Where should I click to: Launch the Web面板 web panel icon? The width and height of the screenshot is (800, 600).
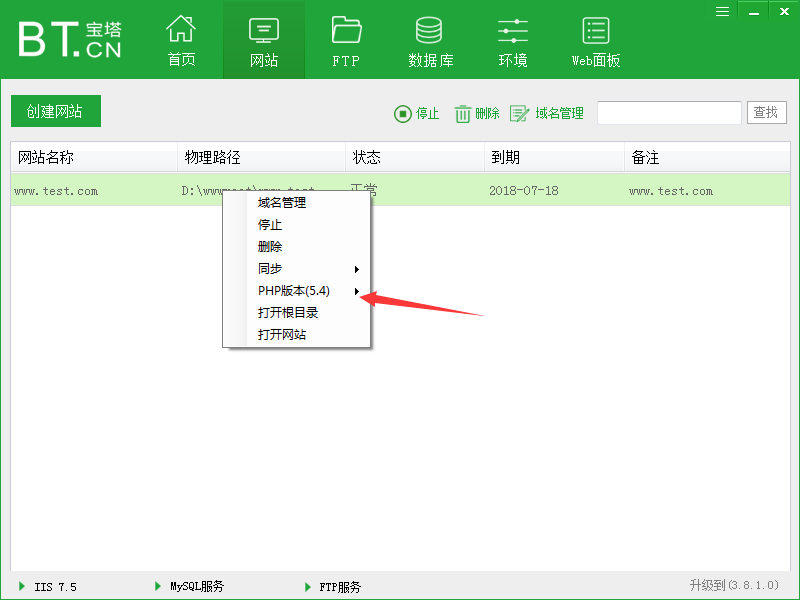pyautogui.click(x=595, y=38)
